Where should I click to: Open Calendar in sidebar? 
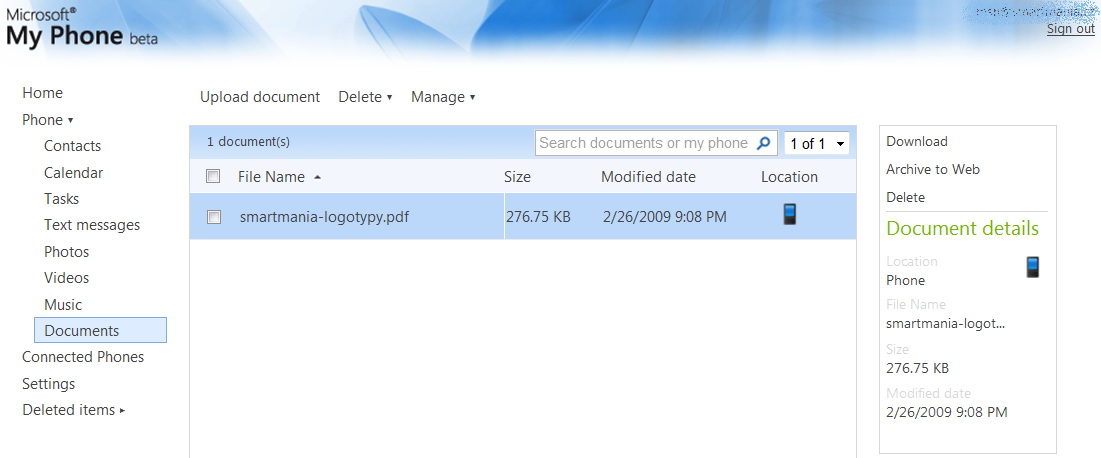tap(74, 173)
